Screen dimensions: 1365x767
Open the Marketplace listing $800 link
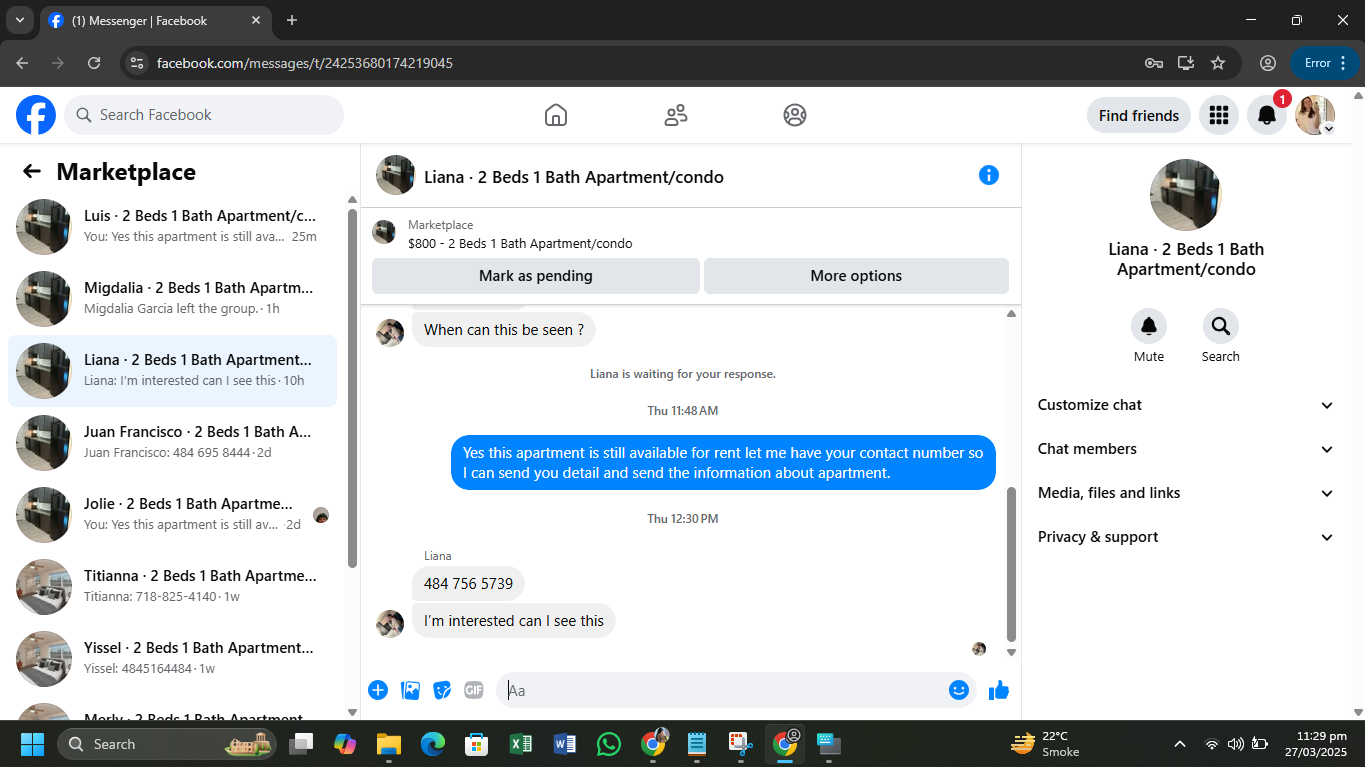pyautogui.click(x=520, y=243)
